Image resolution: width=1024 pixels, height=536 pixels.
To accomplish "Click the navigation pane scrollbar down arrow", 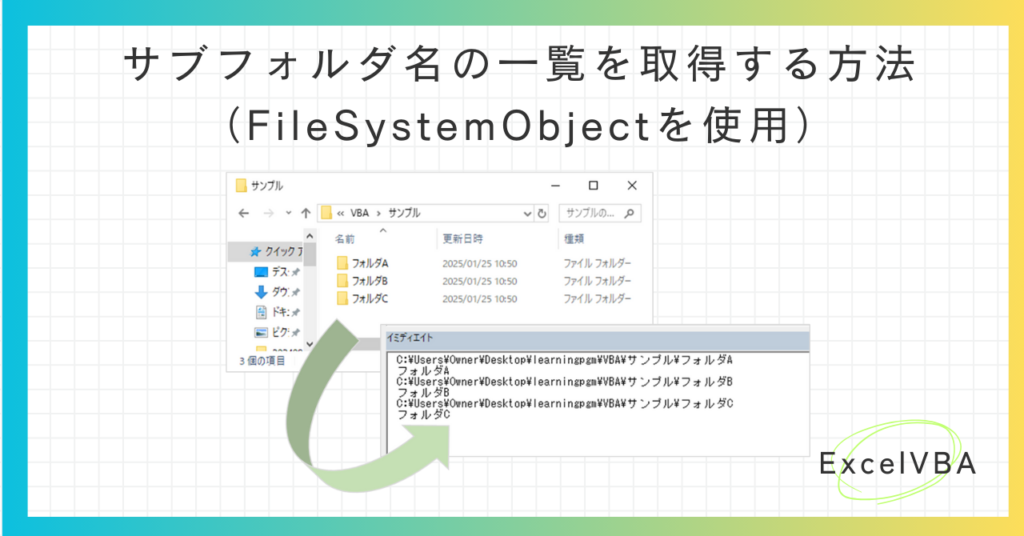I will coord(310,344).
